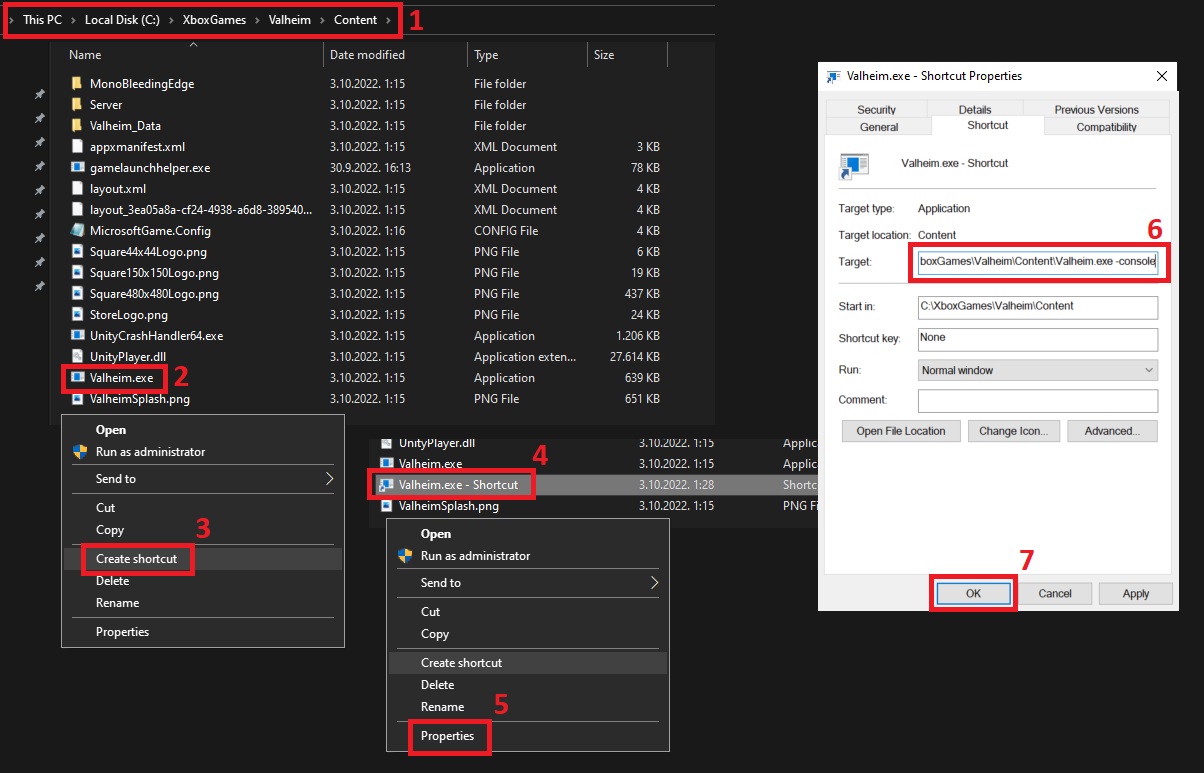Choose Cut in the first context menu
This screenshot has height=773, width=1204.
202,508
